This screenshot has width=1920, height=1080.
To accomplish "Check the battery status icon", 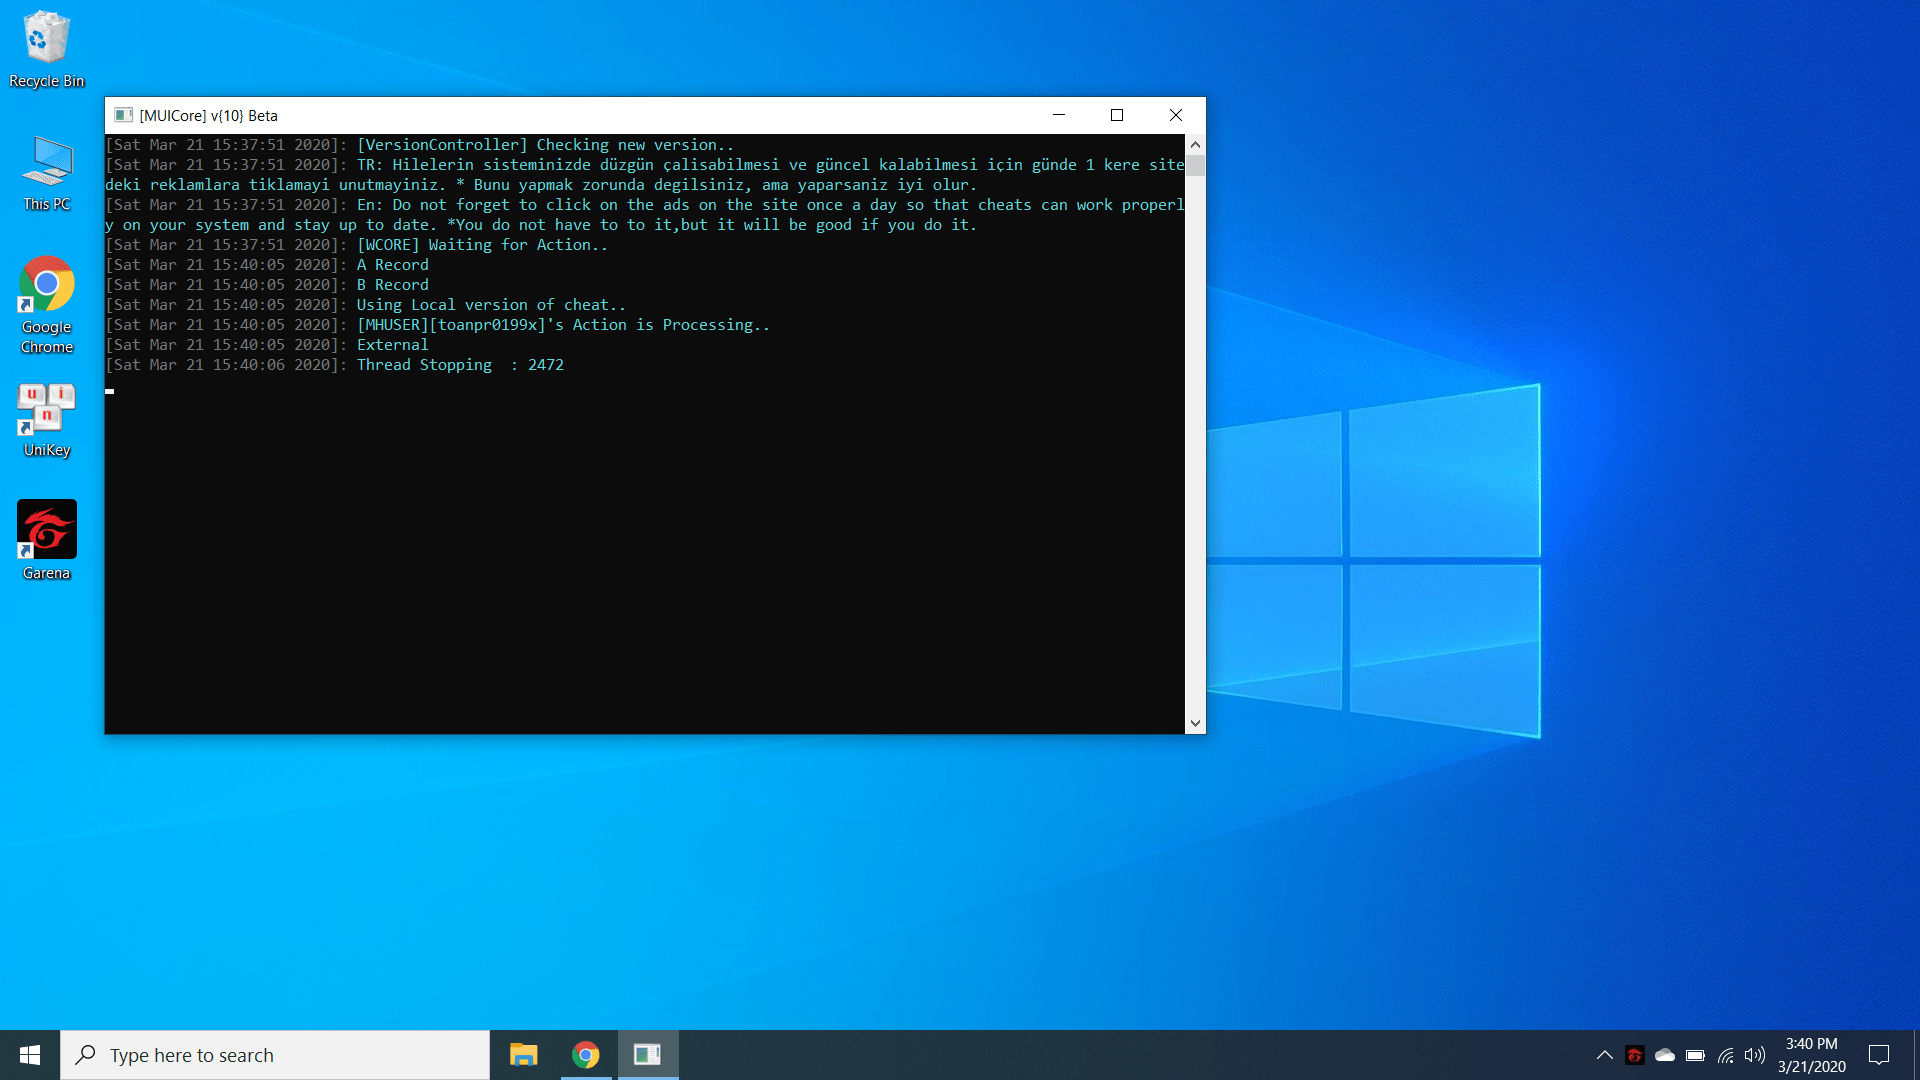I will click(x=1695, y=1055).
